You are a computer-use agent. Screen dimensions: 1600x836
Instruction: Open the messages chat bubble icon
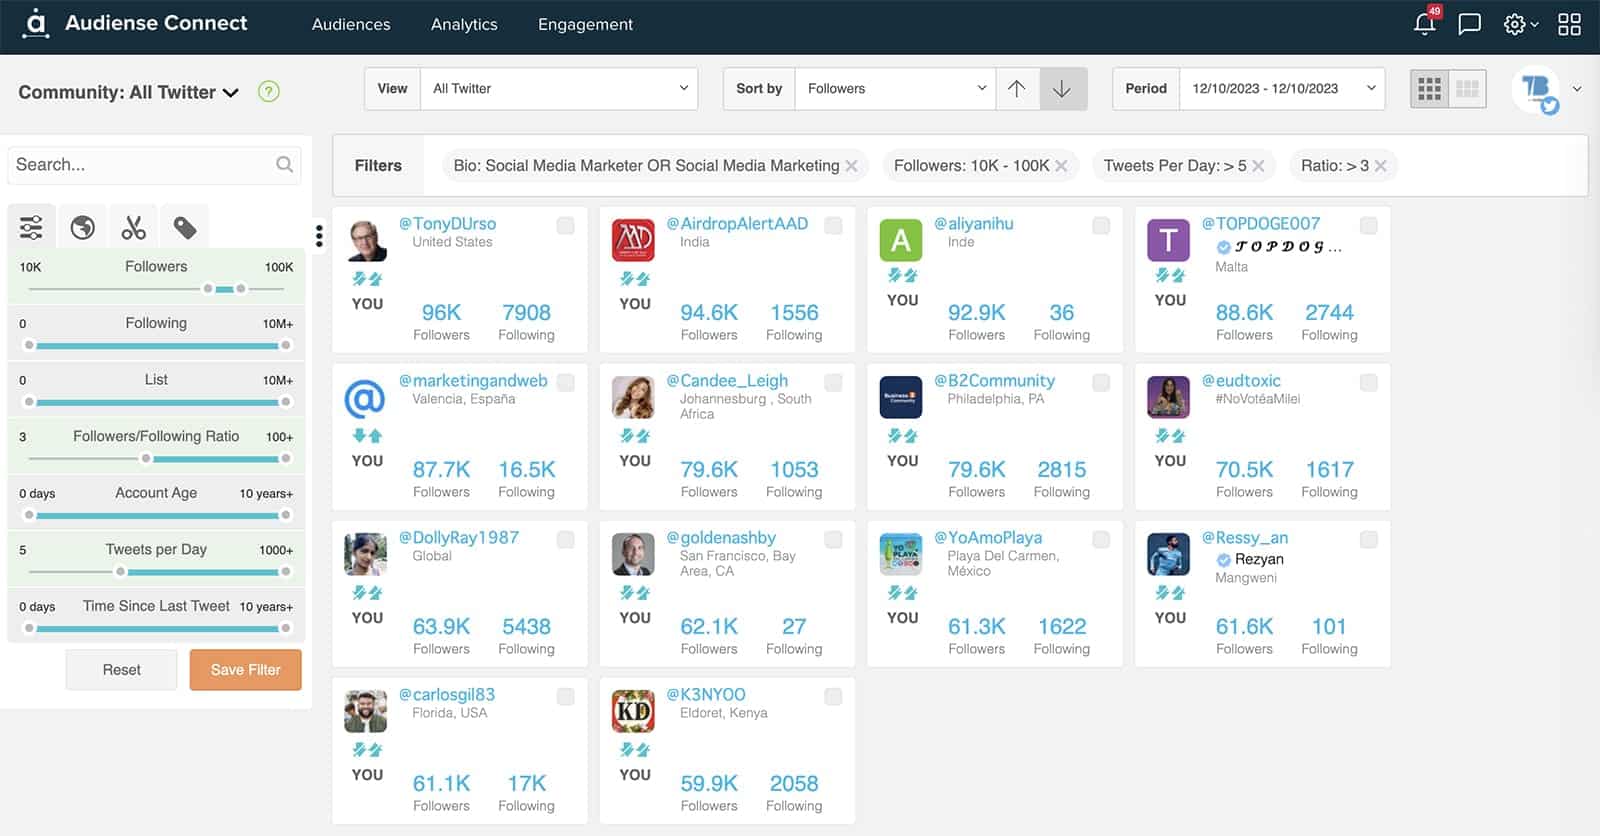click(x=1469, y=24)
